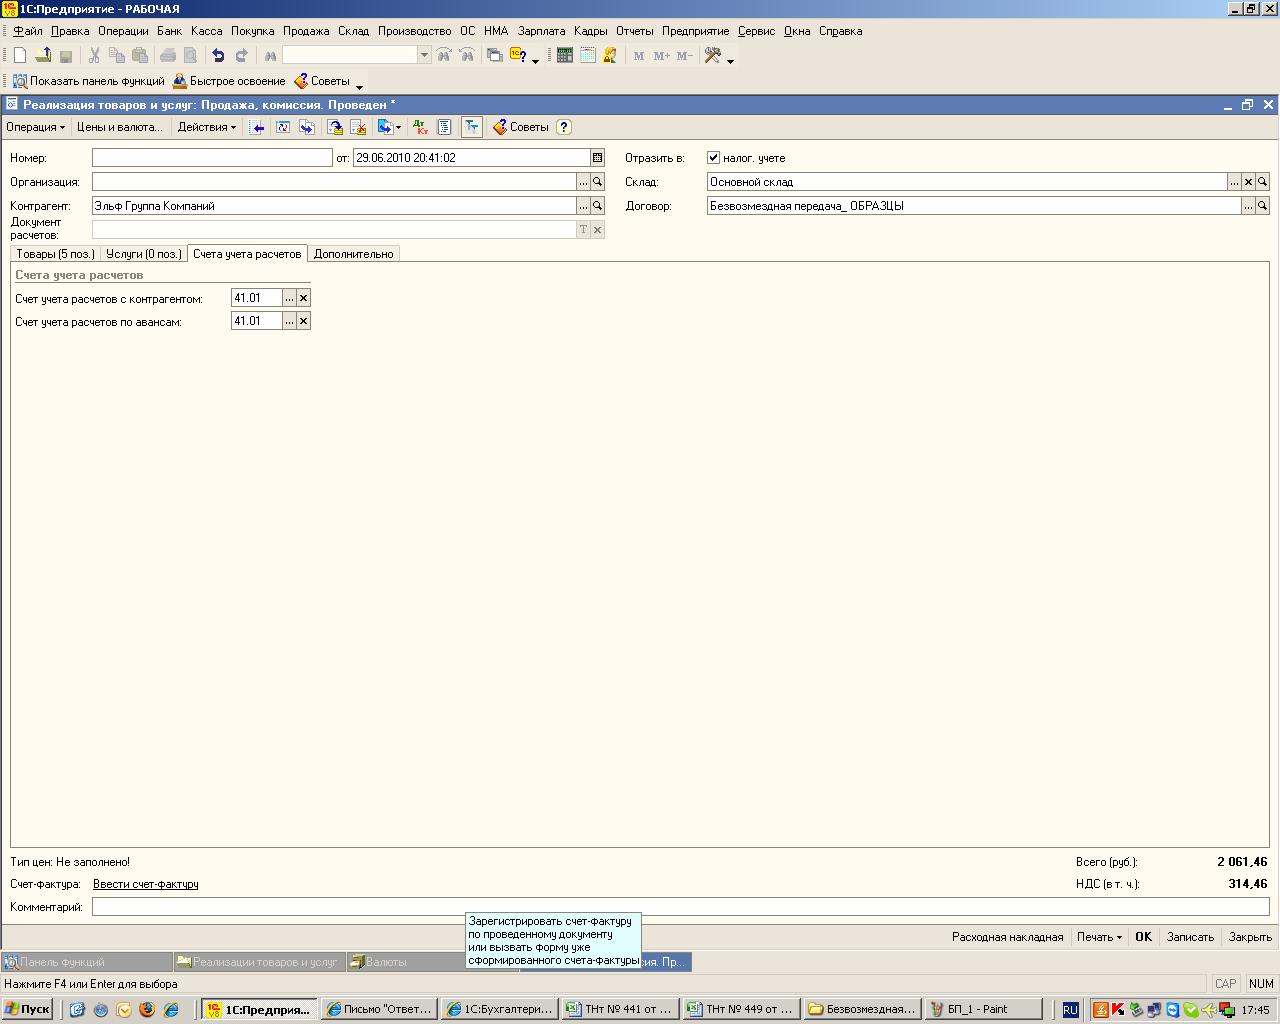The image size is (1280, 1024).
Task: Click into the Комментарий input field
Action: [681, 907]
